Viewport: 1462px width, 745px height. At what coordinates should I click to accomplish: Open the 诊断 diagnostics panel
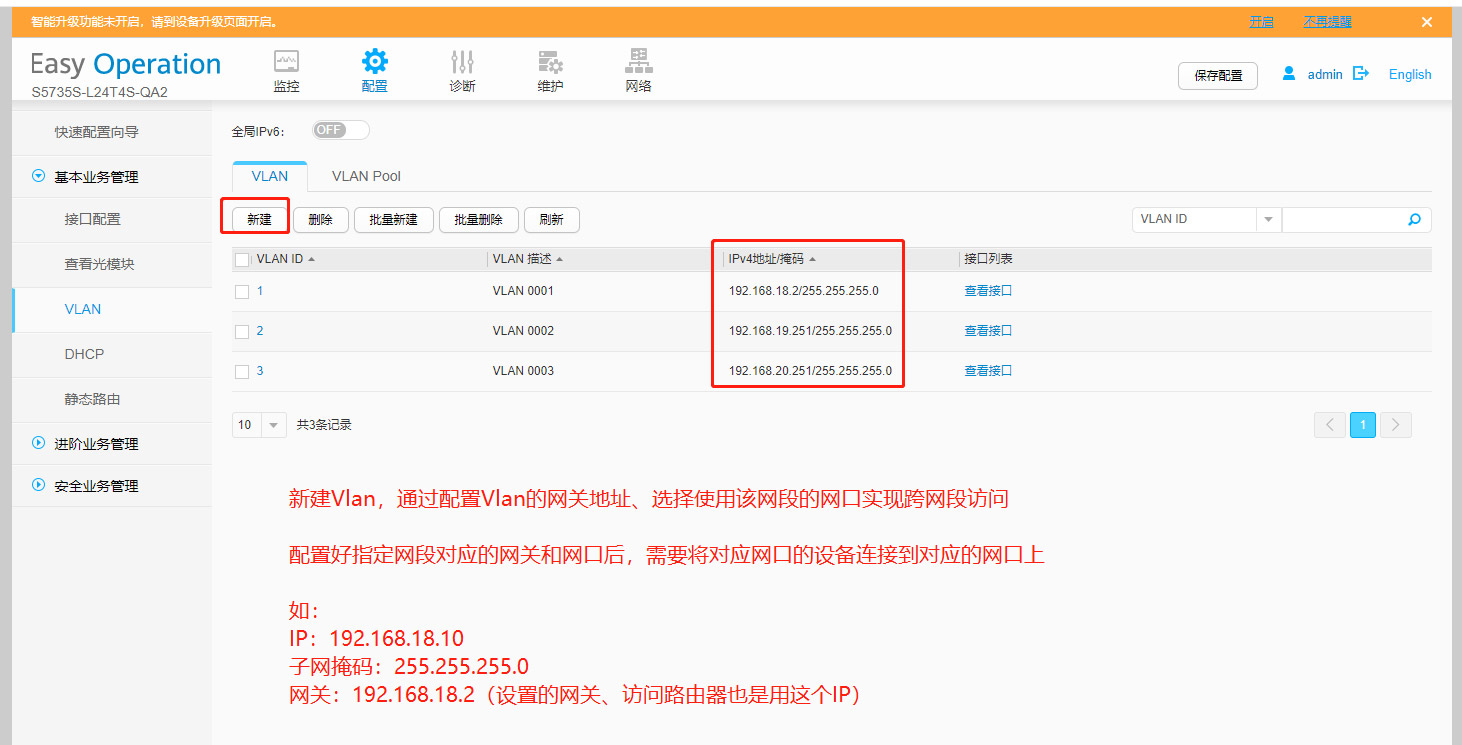click(462, 68)
